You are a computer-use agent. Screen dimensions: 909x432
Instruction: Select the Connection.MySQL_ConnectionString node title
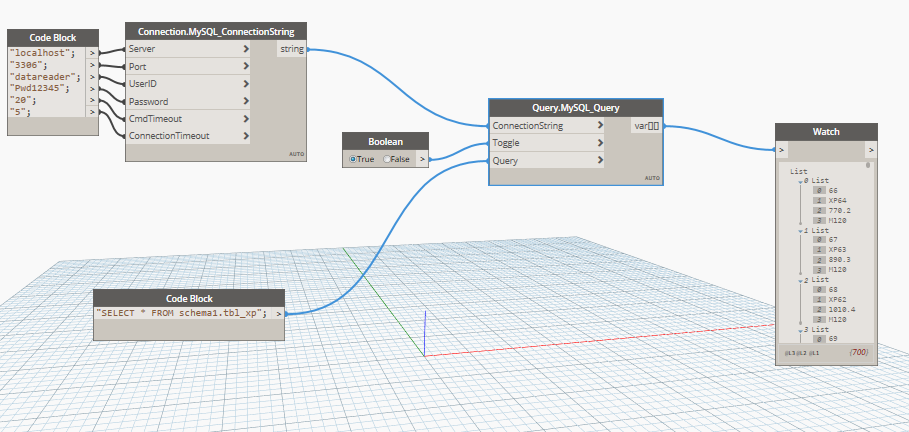(216, 31)
